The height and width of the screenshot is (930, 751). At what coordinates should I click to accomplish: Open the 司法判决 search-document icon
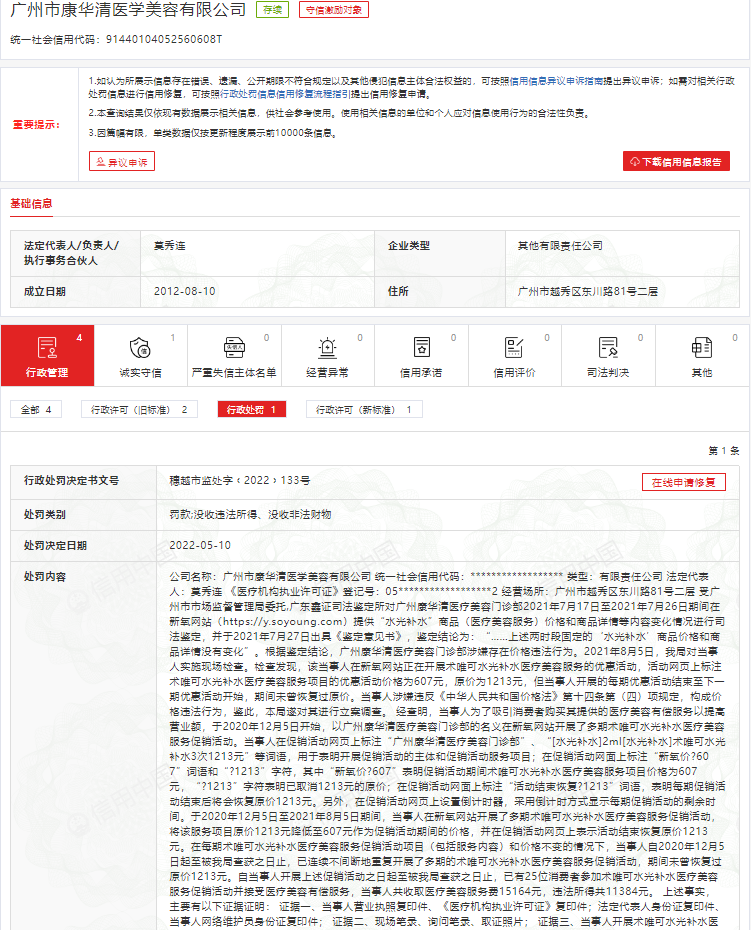608,356
